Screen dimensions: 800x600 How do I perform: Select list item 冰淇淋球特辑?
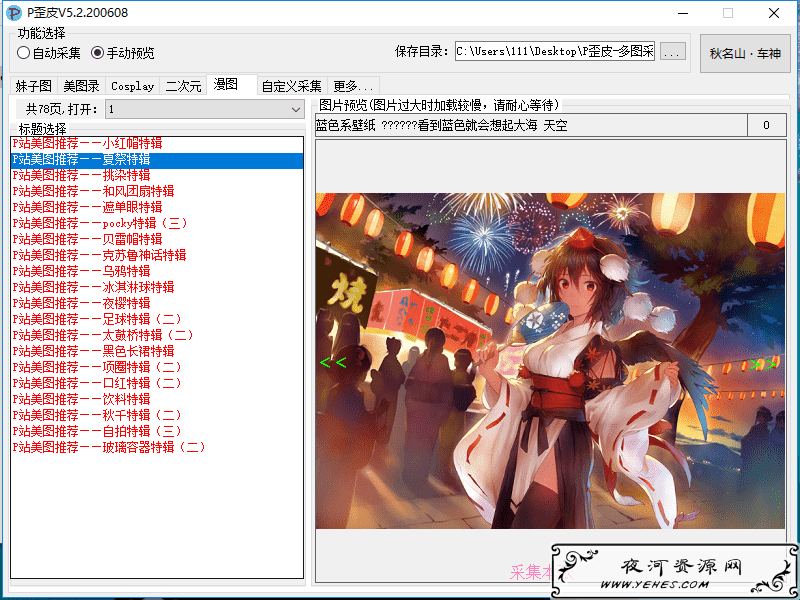coord(157,287)
